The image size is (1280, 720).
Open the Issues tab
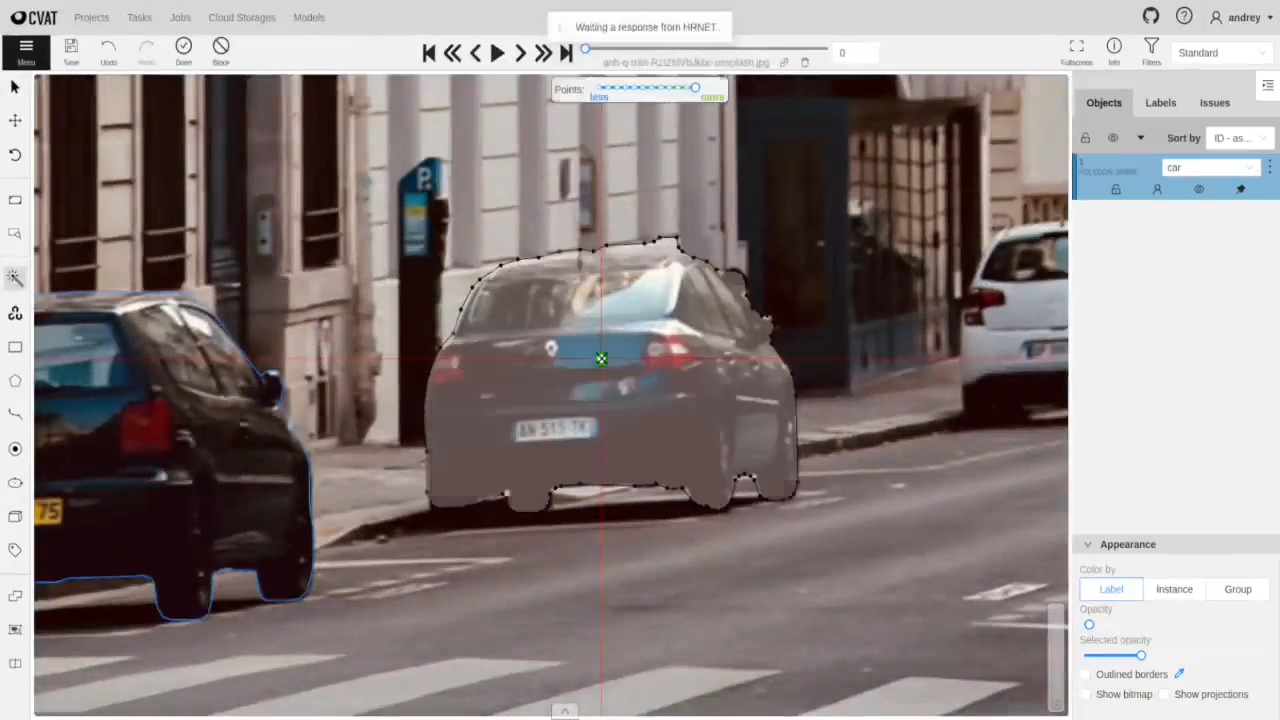click(x=1214, y=102)
